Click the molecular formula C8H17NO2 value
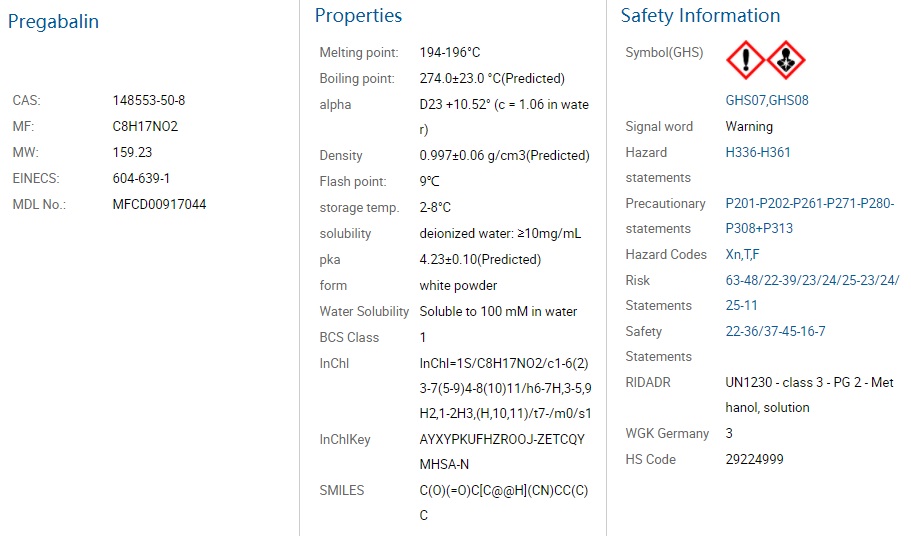911x536 pixels. point(145,126)
